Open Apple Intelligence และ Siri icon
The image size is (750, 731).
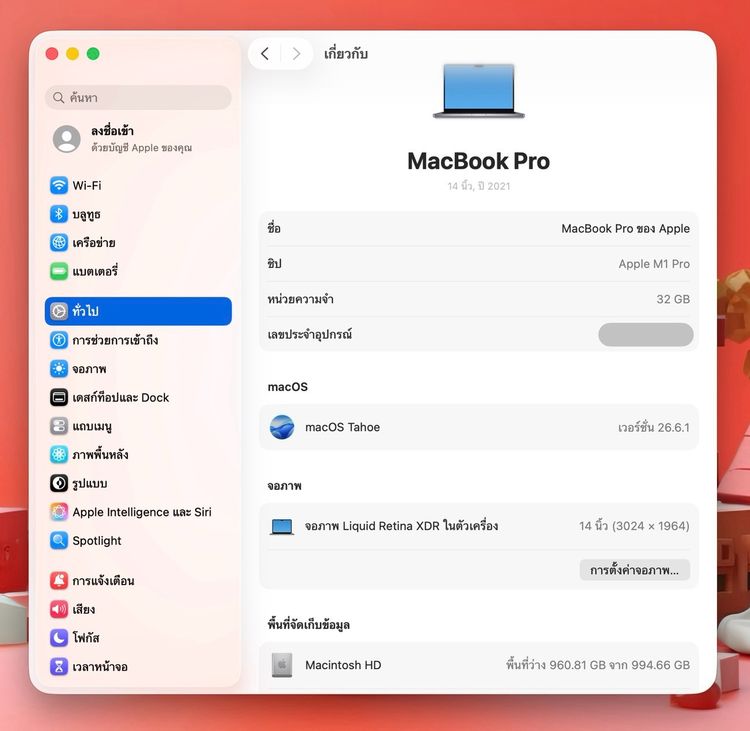pos(59,512)
